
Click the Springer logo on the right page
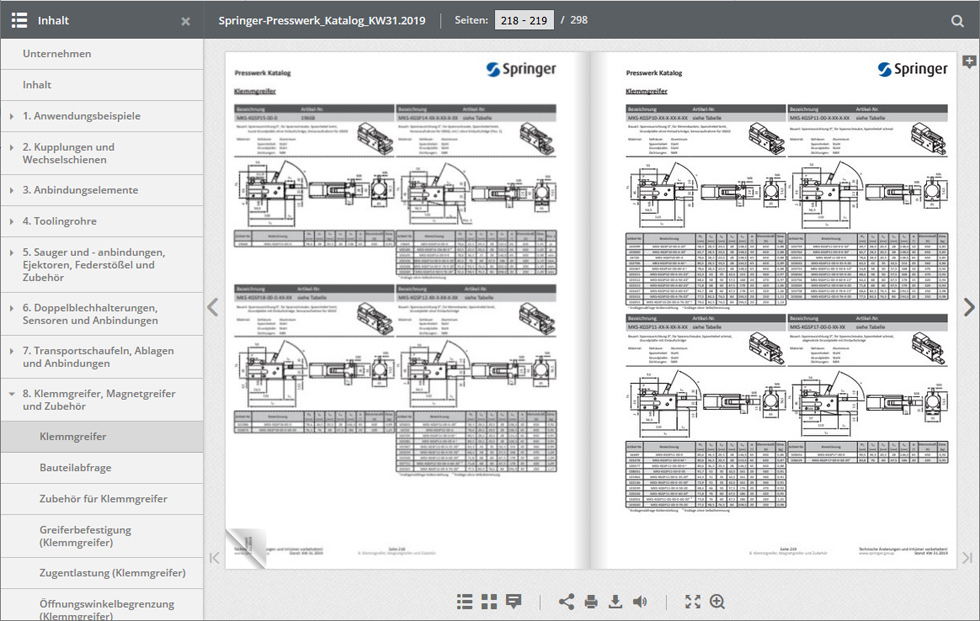pyautogui.click(x=912, y=69)
